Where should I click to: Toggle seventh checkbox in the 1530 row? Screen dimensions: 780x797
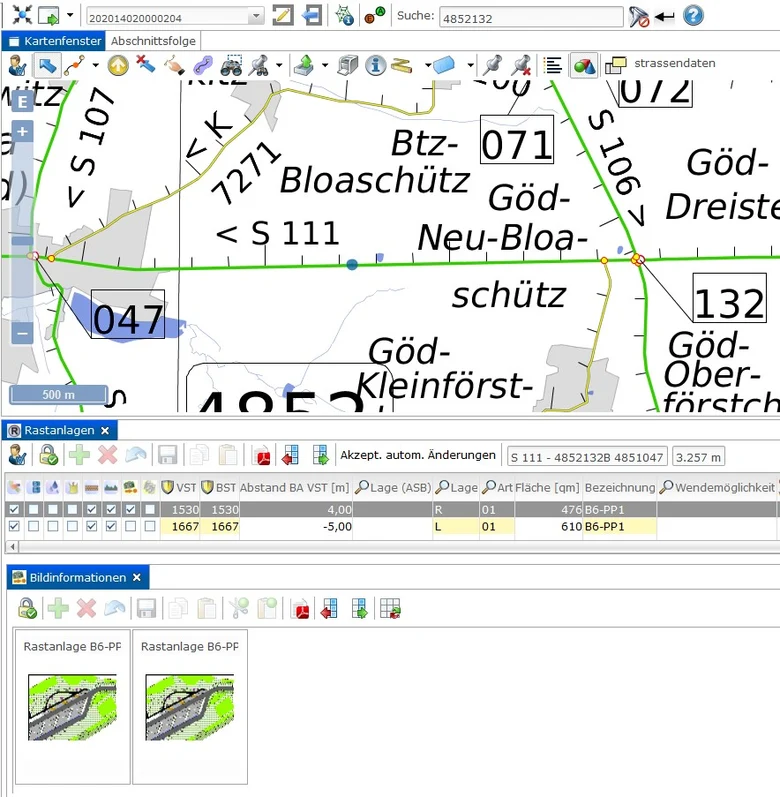pos(130,509)
